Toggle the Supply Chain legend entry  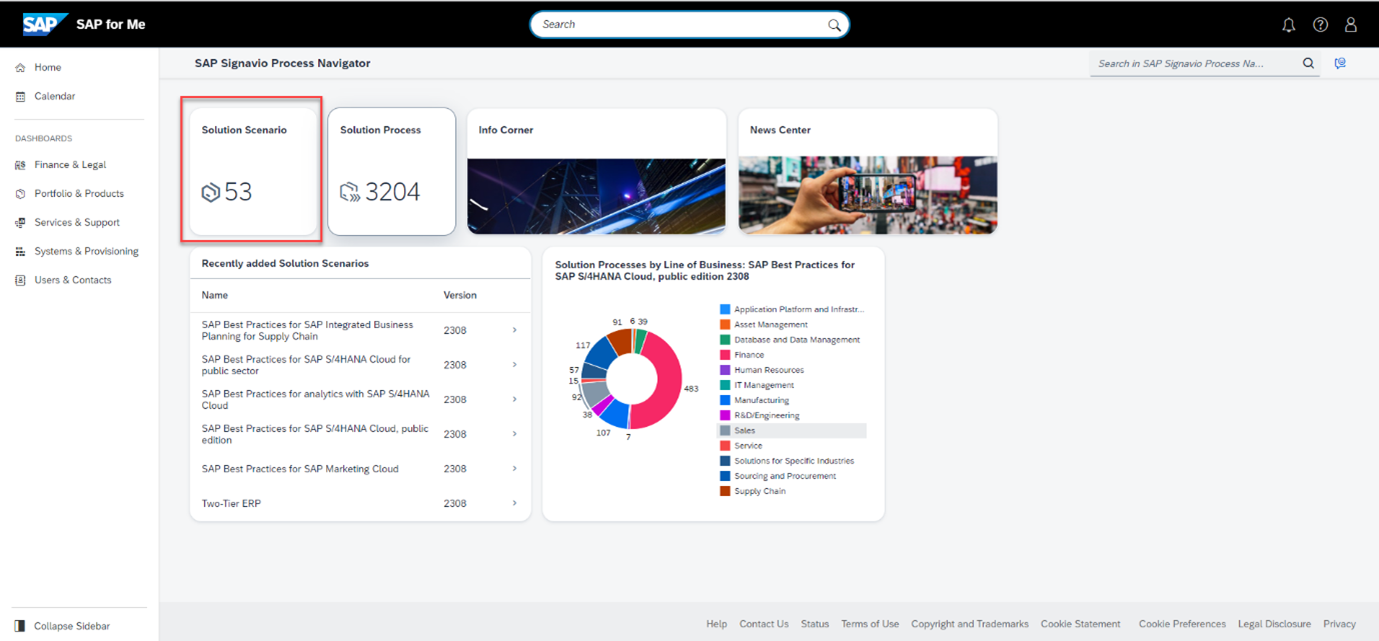pyautogui.click(x=759, y=491)
